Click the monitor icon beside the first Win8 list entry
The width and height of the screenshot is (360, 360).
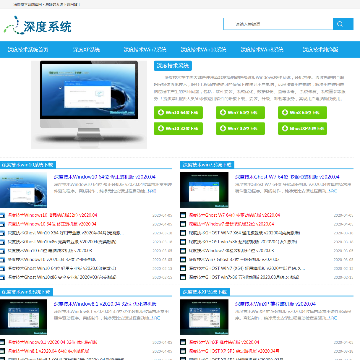pos(3,342)
